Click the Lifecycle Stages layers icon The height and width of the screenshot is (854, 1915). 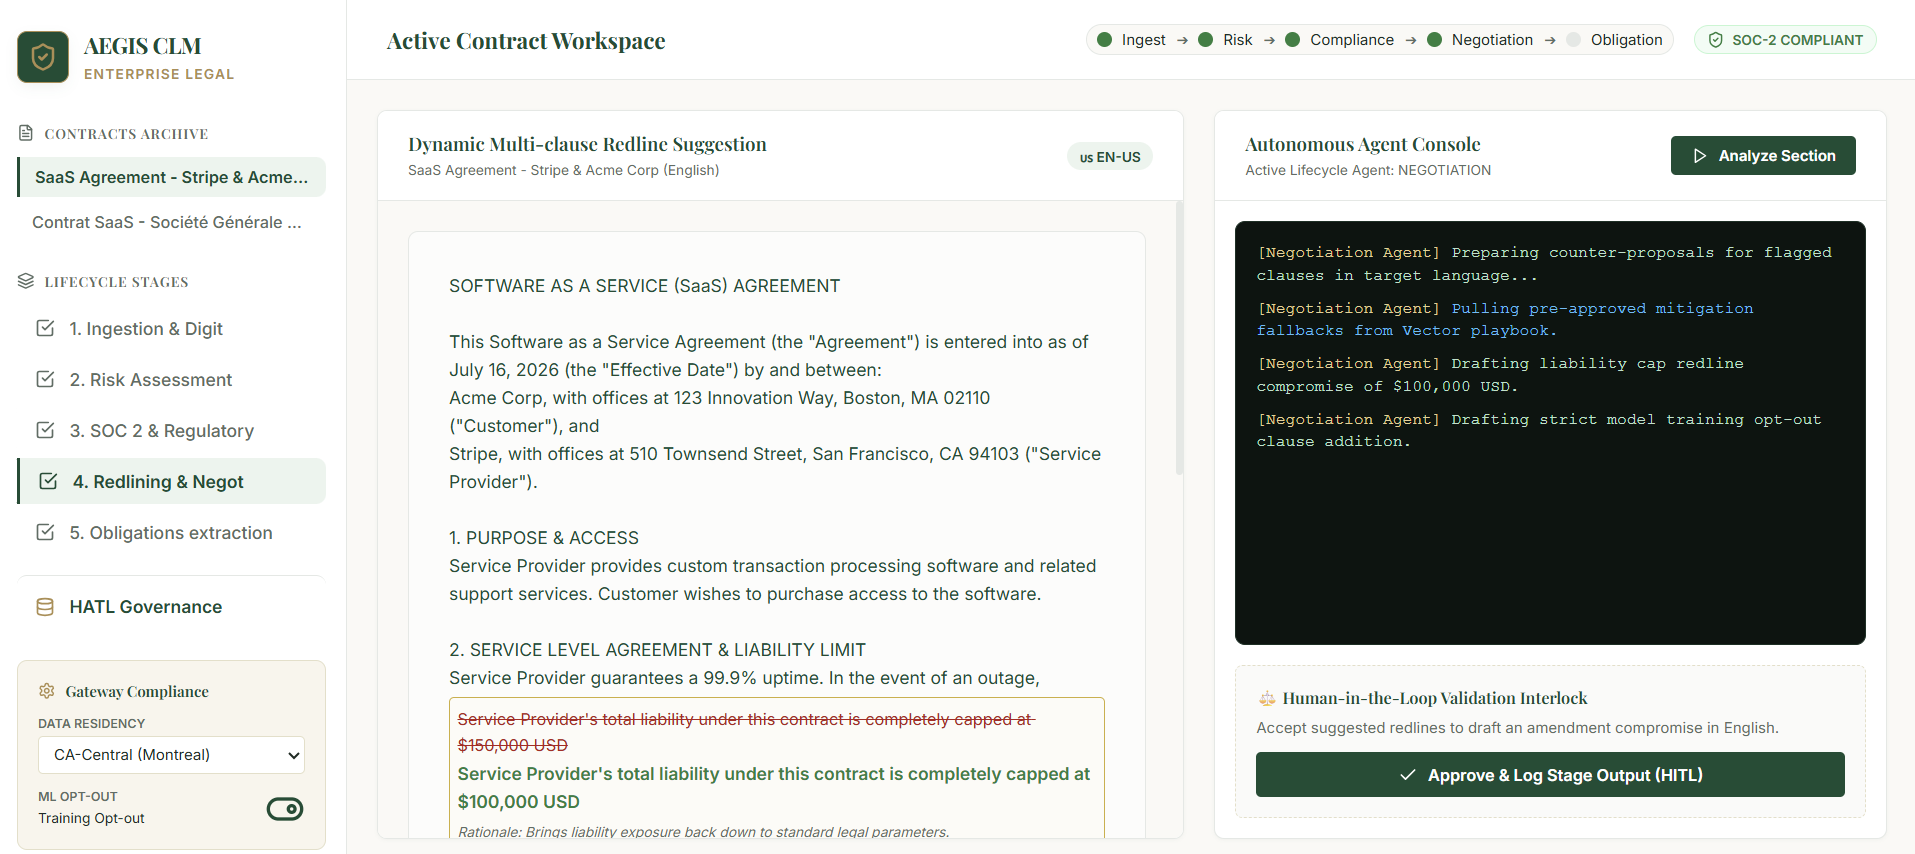(x=26, y=281)
